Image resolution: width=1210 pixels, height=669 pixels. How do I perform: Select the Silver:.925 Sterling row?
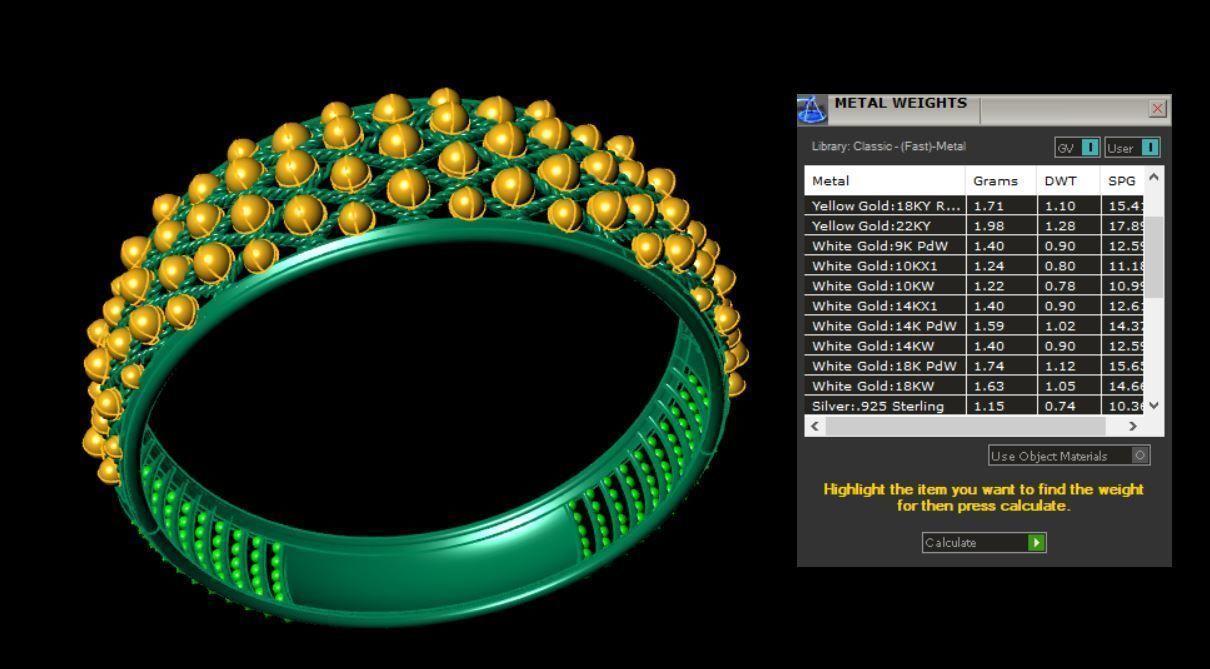point(974,406)
